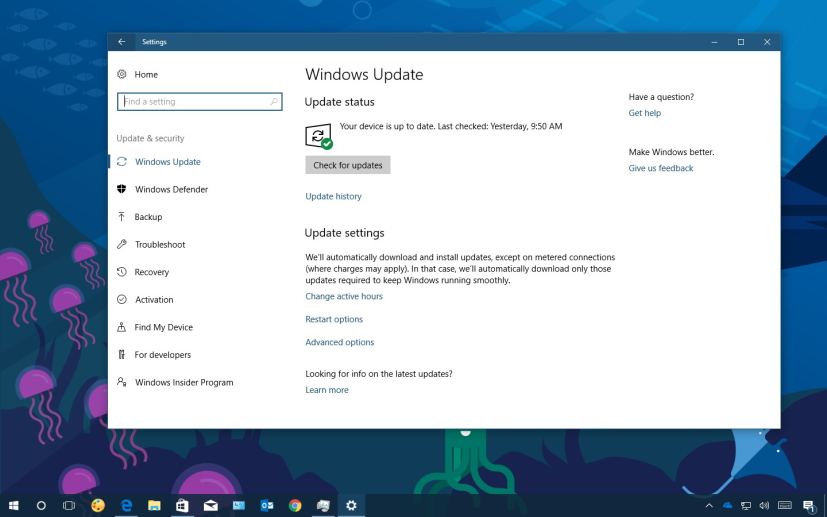This screenshot has height=517, width=827.
Task: Maximize the Settings window
Action: [x=741, y=42]
